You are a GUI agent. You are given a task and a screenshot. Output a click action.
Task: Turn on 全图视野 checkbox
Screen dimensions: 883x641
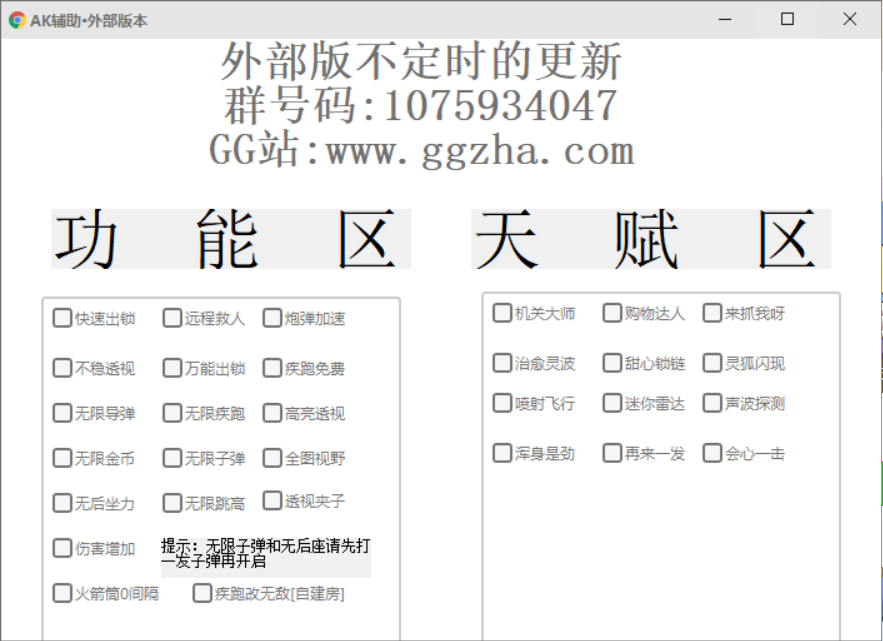(x=272, y=458)
